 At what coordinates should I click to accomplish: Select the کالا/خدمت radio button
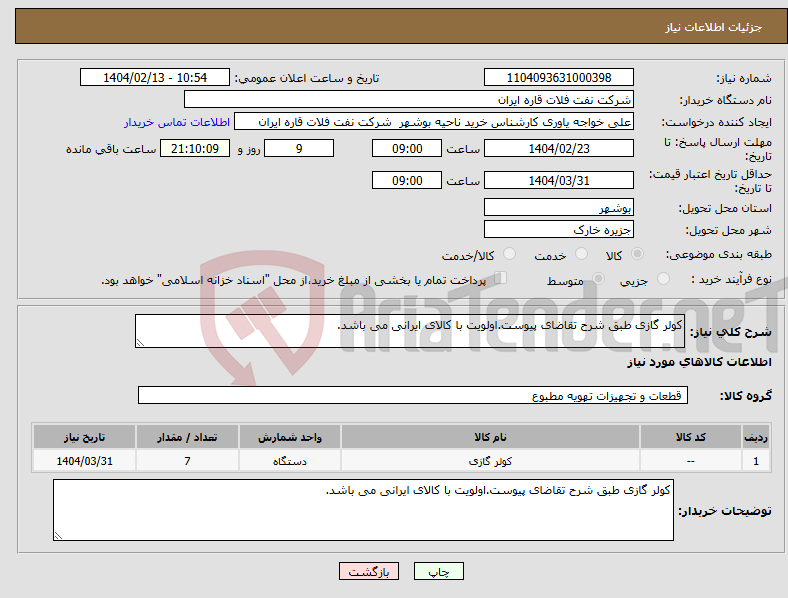pos(510,254)
